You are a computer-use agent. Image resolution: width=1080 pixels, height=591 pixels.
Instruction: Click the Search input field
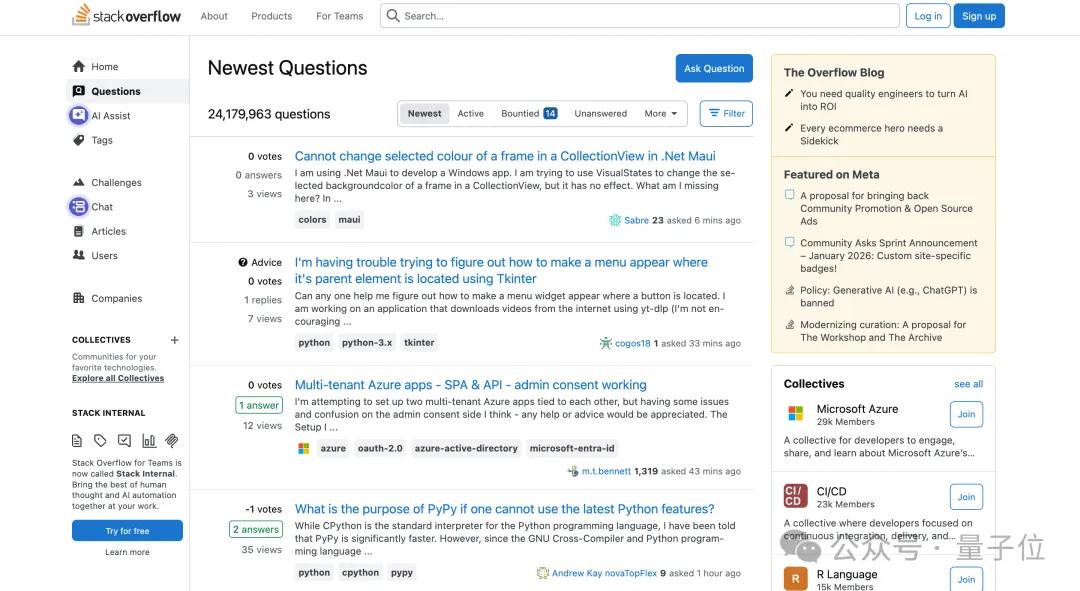640,16
